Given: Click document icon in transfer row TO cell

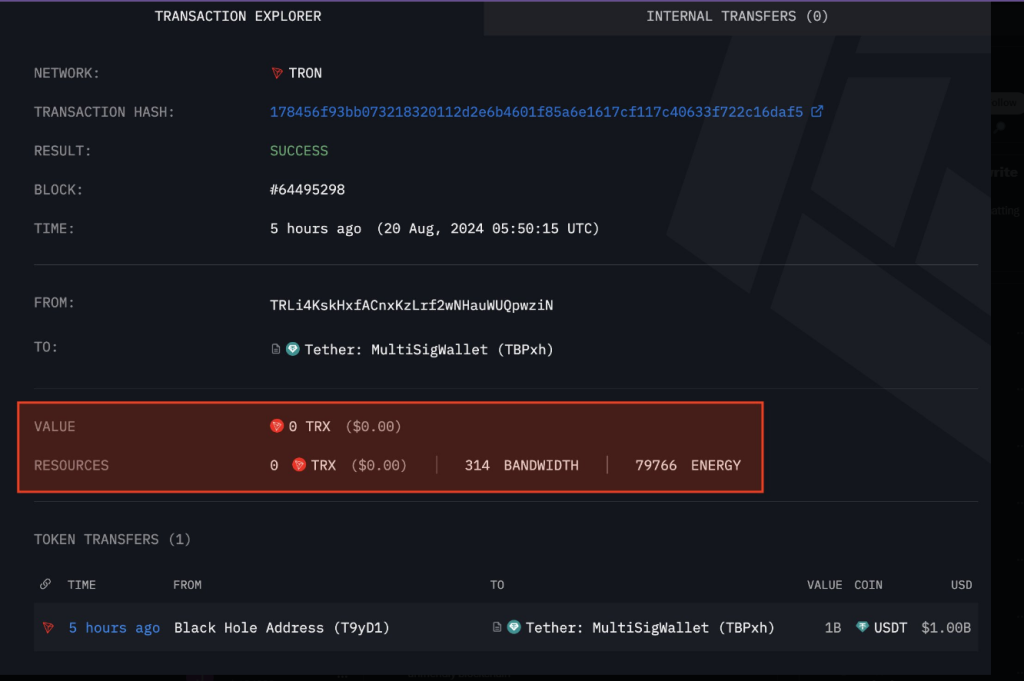Looking at the screenshot, I should tap(497, 627).
